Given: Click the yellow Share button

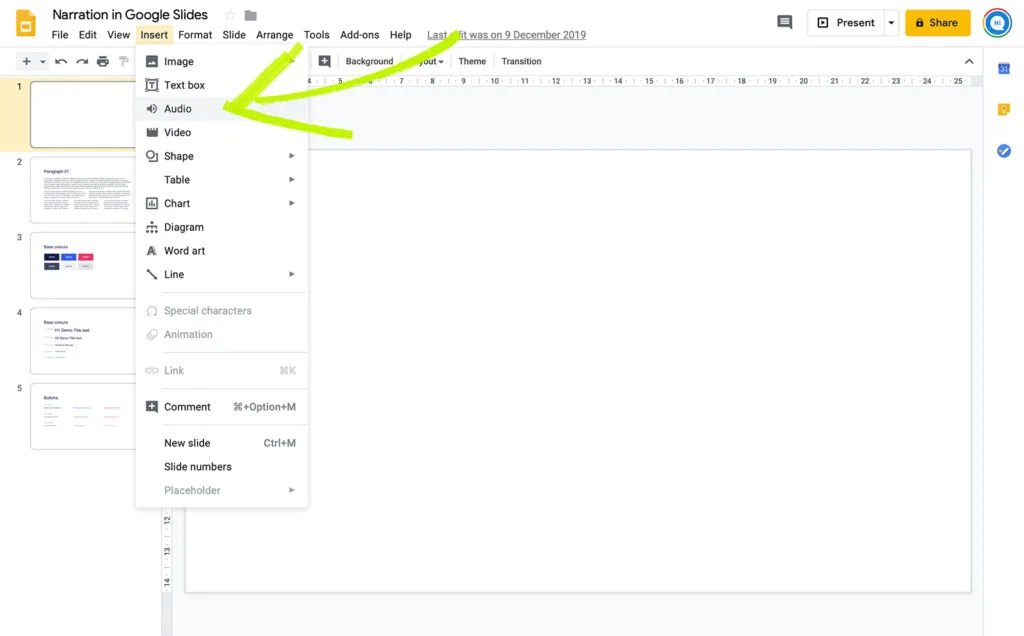Looking at the screenshot, I should point(937,23).
